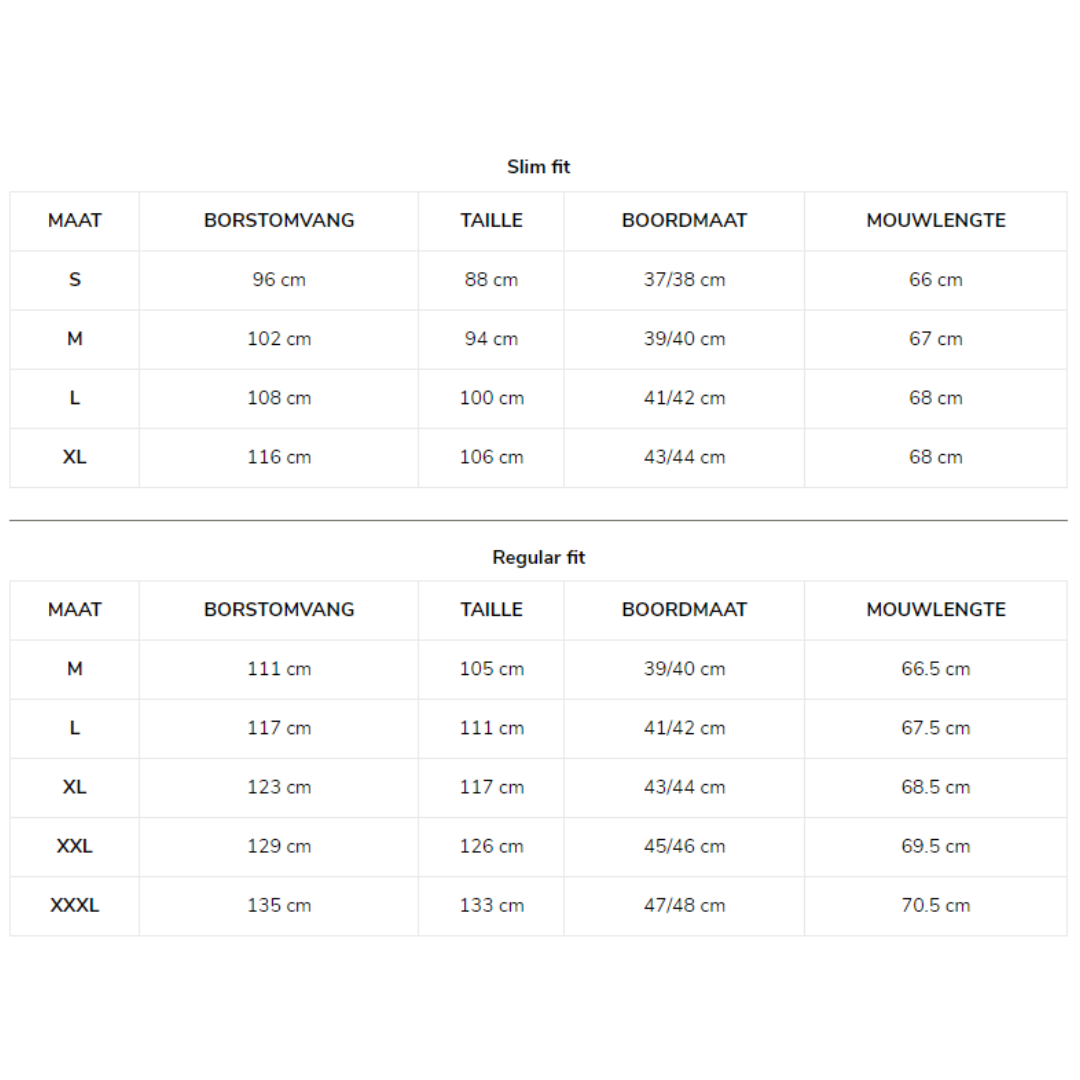Click the 66.5 cm mouwlengte cell
Image resolution: width=1080 pixels, height=1080 pixels.
pyautogui.click(x=935, y=669)
